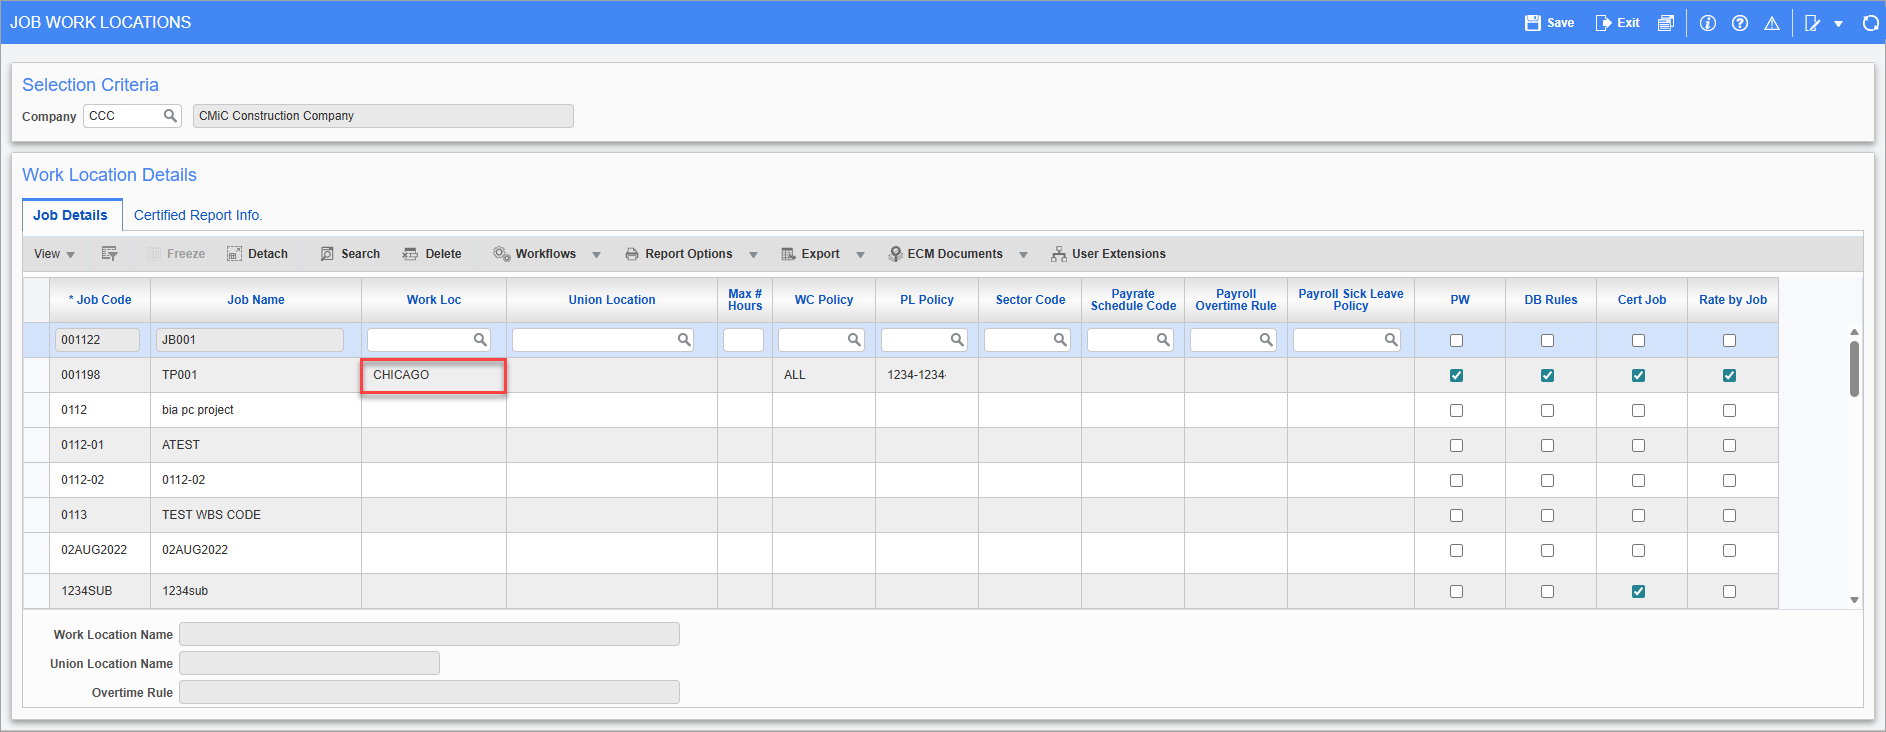Sort by Union Location column header
This screenshot has height=732, width=1886.
612,300
